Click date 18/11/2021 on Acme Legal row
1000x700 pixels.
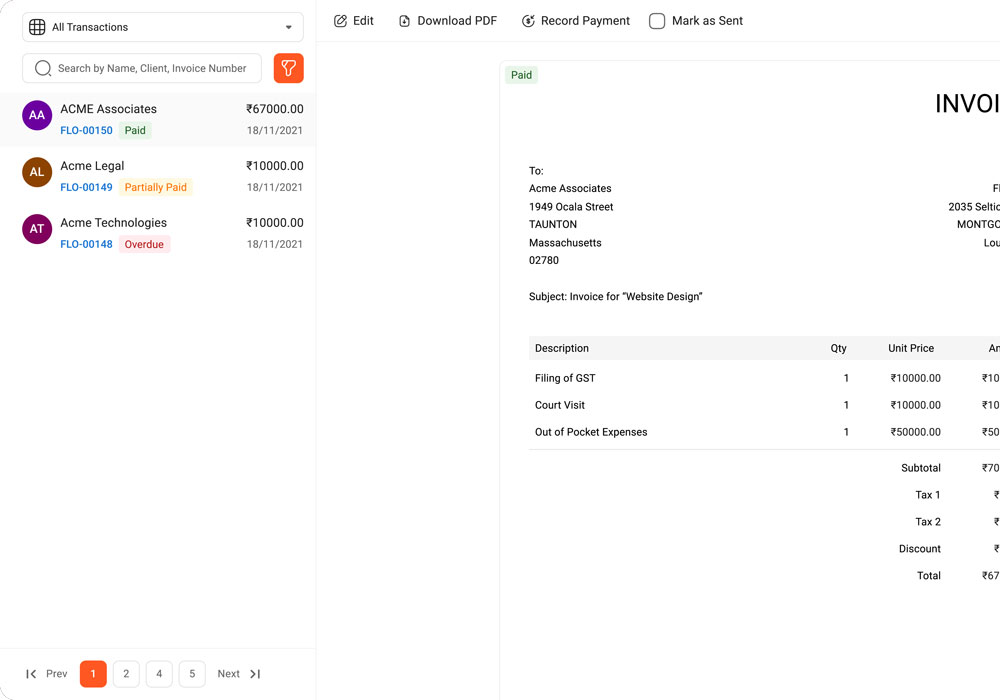[275, 187]
